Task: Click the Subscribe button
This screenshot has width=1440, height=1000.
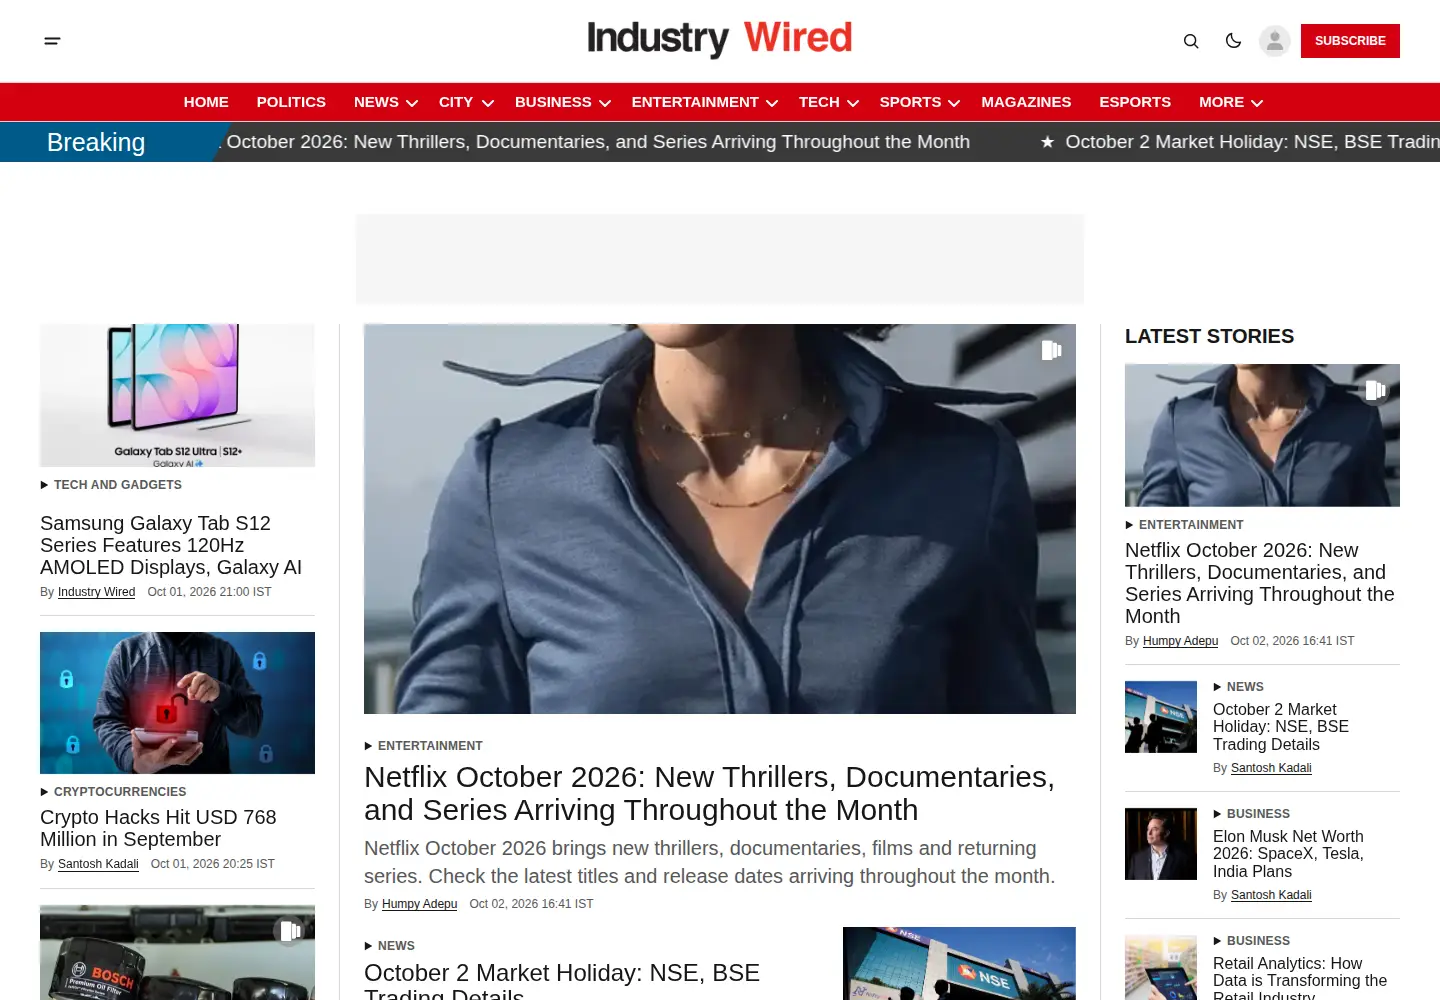Action: click(1350, 41)
